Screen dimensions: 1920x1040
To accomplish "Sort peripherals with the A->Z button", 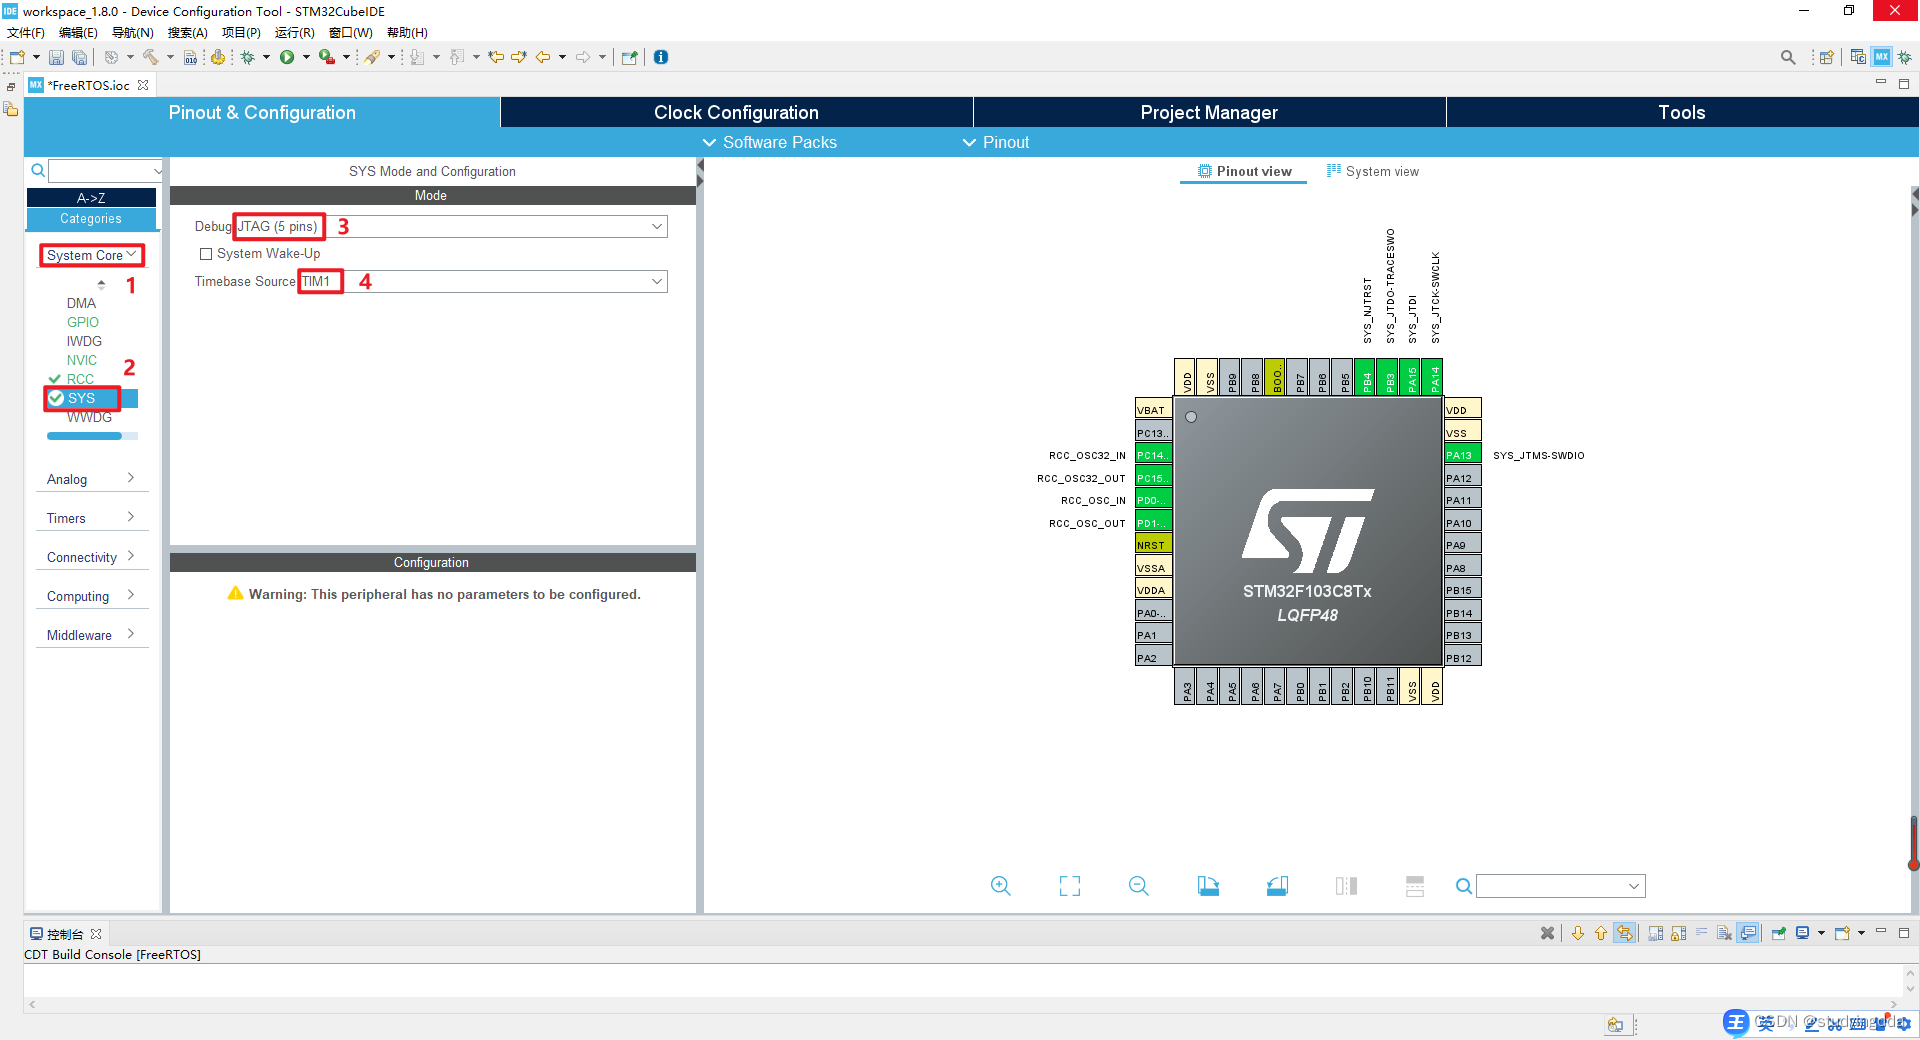I will point(91,198).
